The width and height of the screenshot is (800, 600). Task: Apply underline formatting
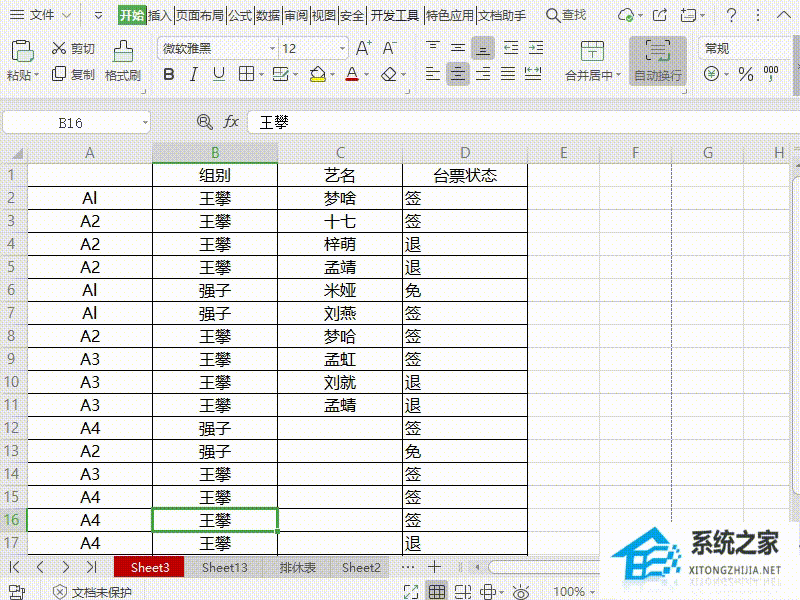coord(218,74)
